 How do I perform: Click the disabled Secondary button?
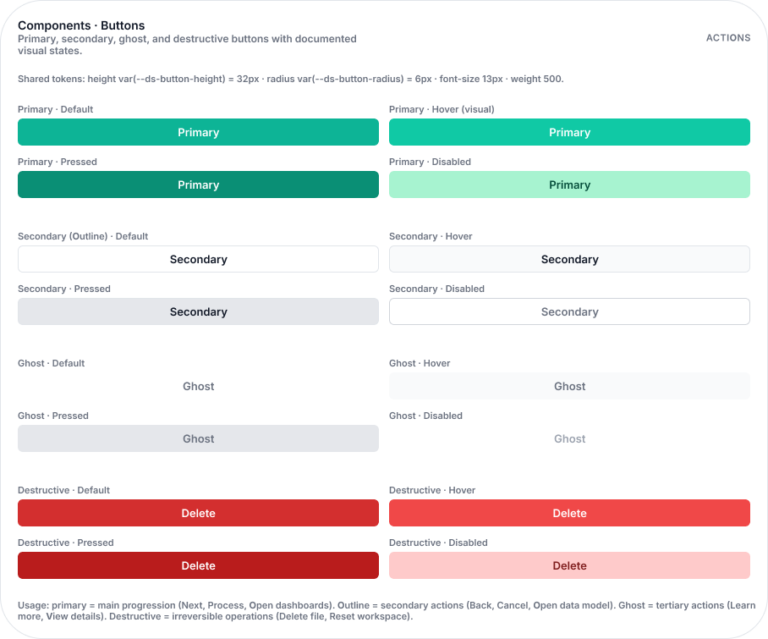pos(569,312)
